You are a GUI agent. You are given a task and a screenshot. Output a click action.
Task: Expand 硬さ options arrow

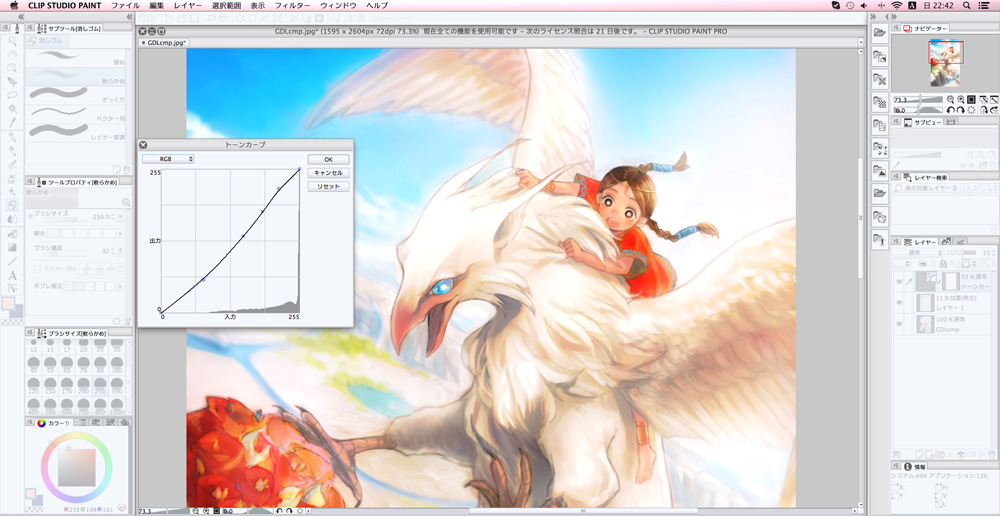(122, 233)
